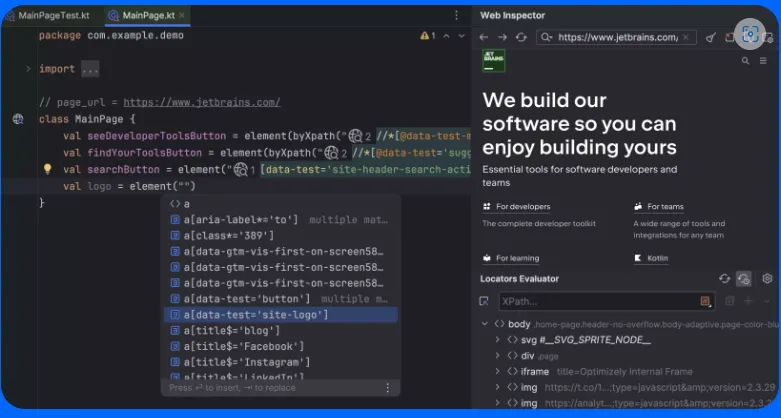The image size is (781, 418).
Task: Select the body row in DOM tree
Action: 628,324
